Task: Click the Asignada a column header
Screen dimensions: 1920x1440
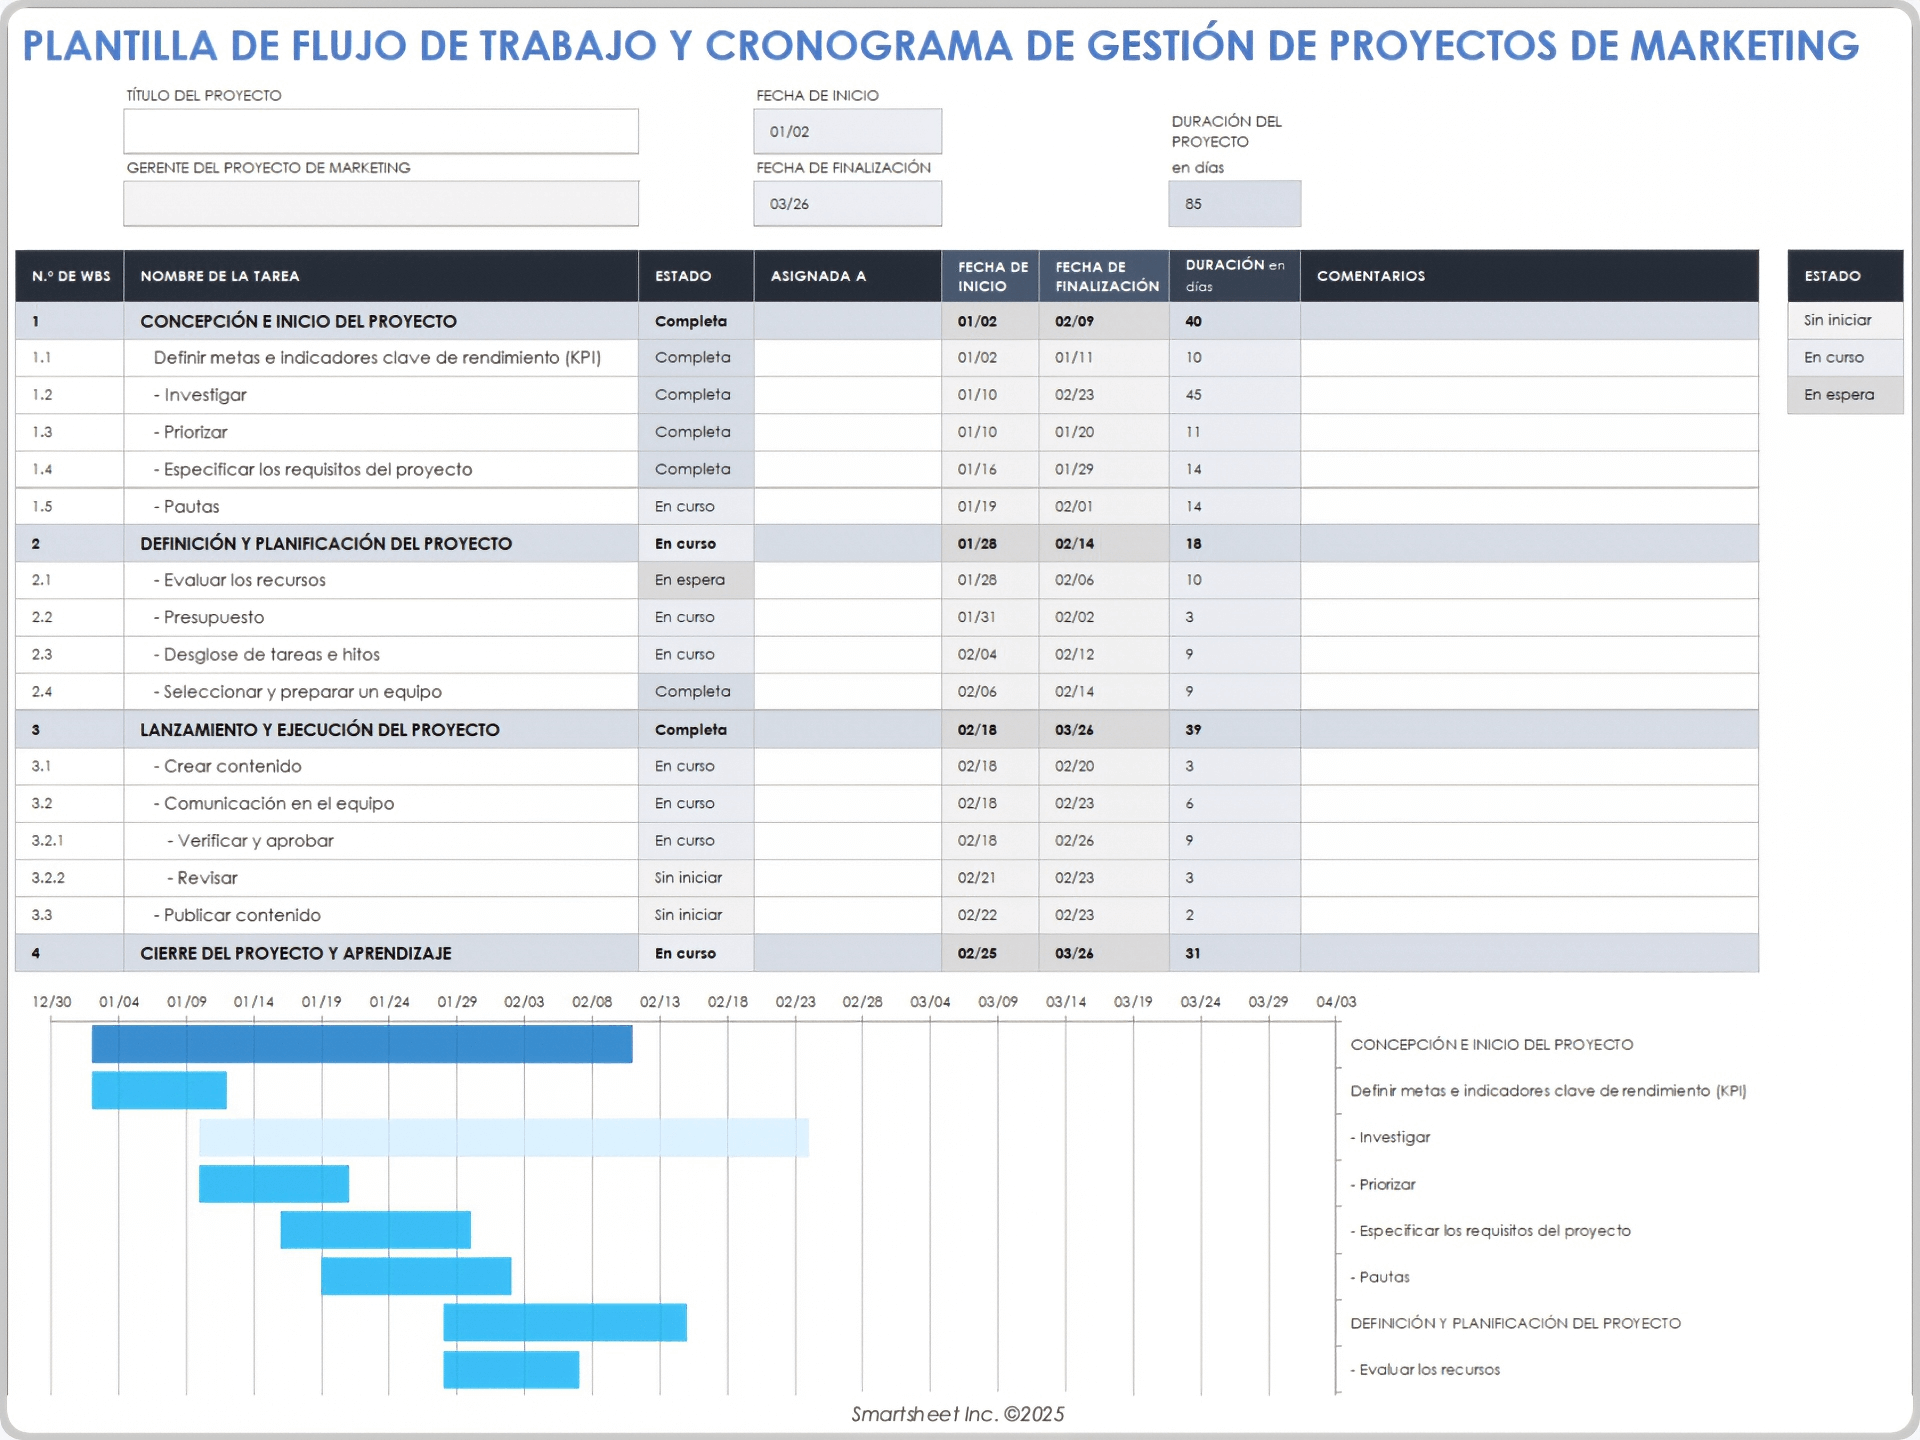Action: click(x=847, y=276)
